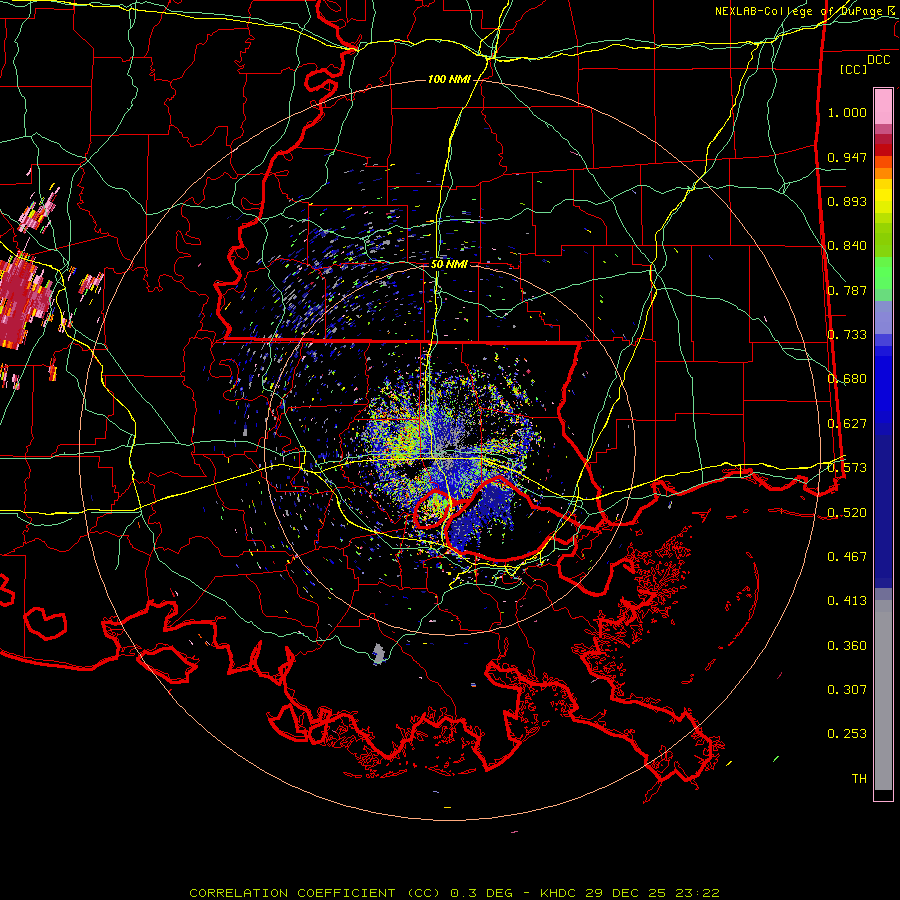The height and width of the screenshot is (900, 900).
Task: Click the [CC] units label
Action: coord(854,69)
